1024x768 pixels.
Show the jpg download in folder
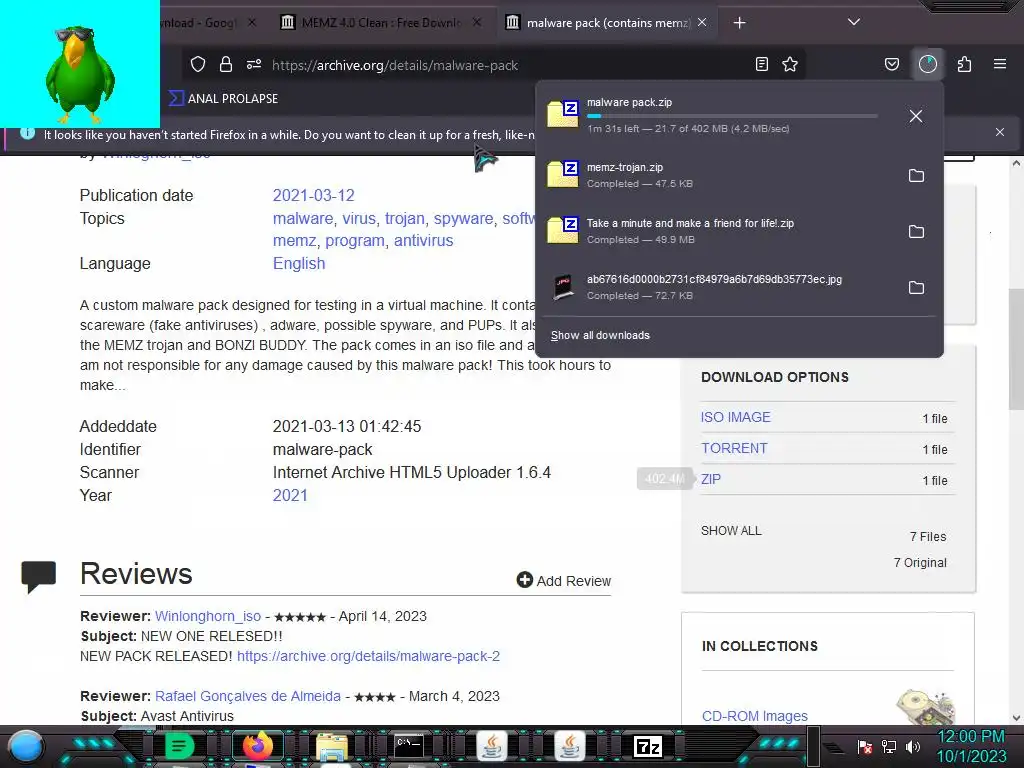pyautogui.click(x=916, y=288)
